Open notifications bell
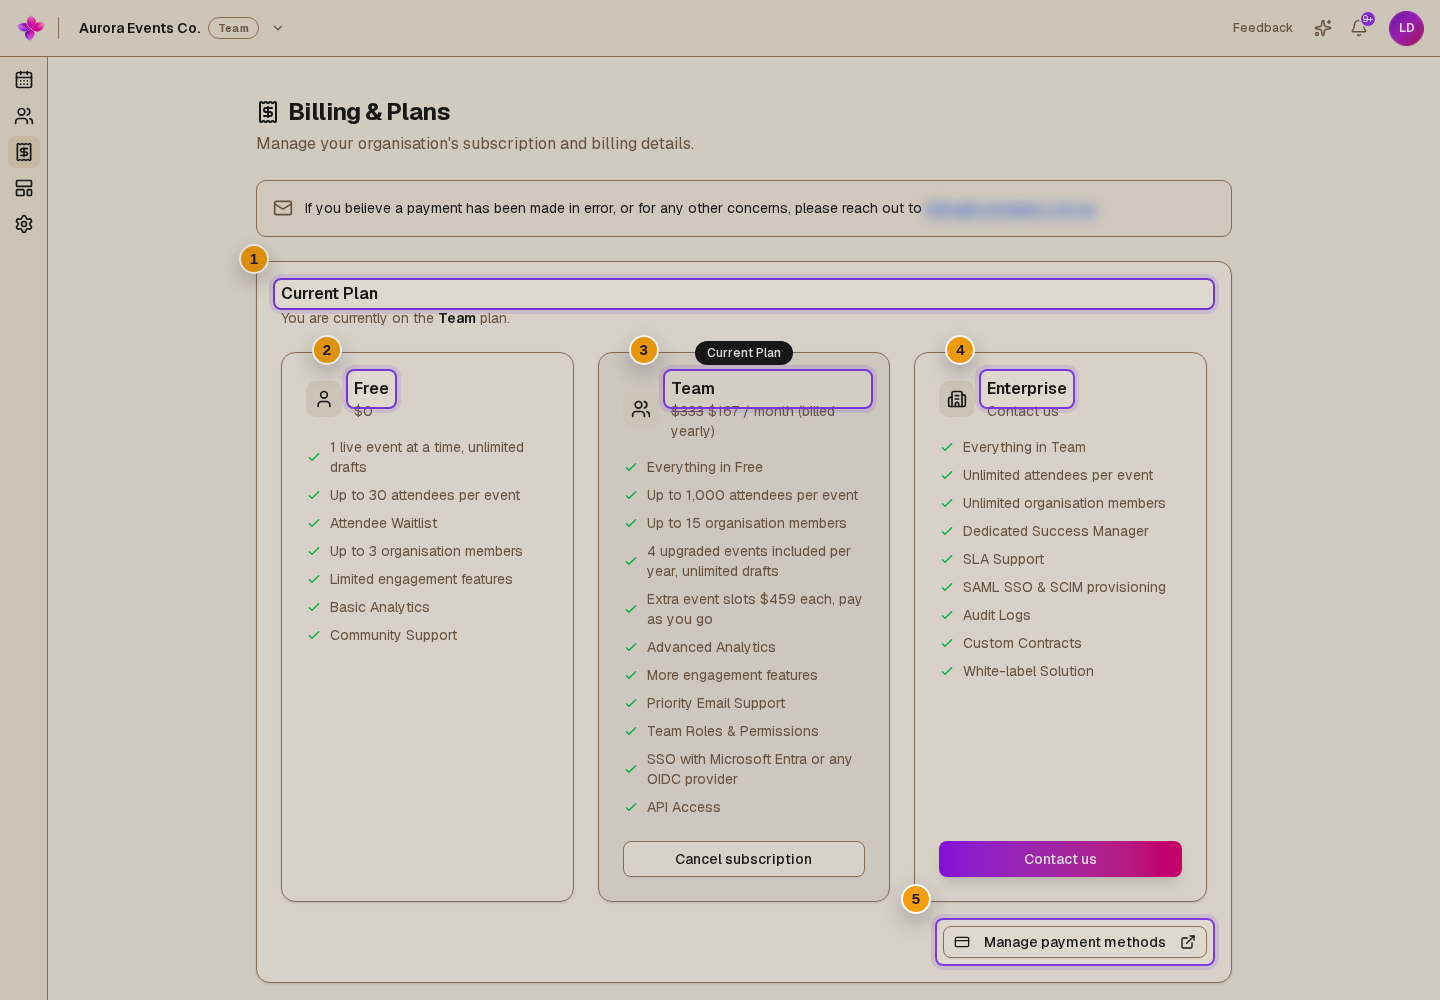This screenshot has width=1440, height=1000. pos(1359,28)
